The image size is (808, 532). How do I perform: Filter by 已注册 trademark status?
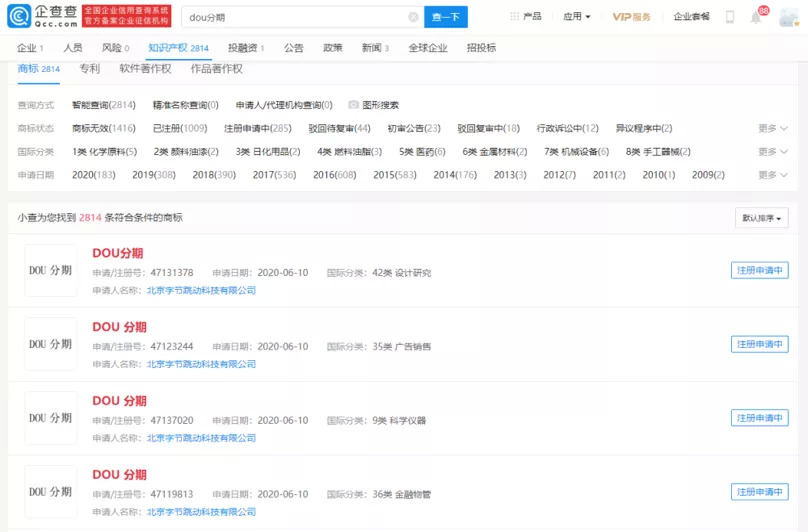click(x=180, y=128)
